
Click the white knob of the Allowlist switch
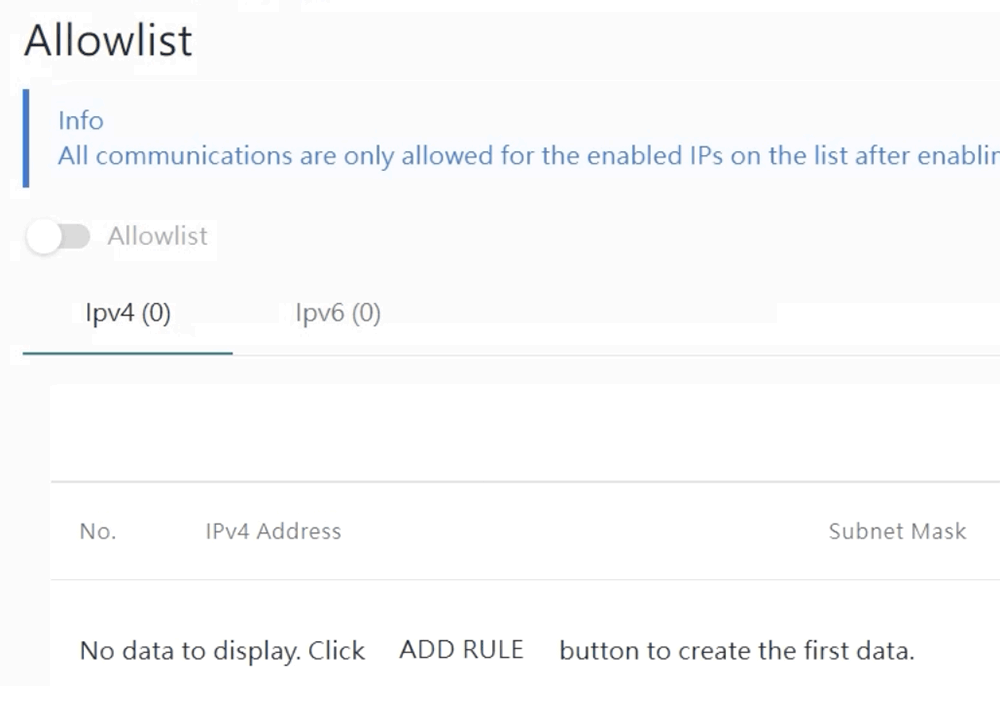click(x=44, y=237)
